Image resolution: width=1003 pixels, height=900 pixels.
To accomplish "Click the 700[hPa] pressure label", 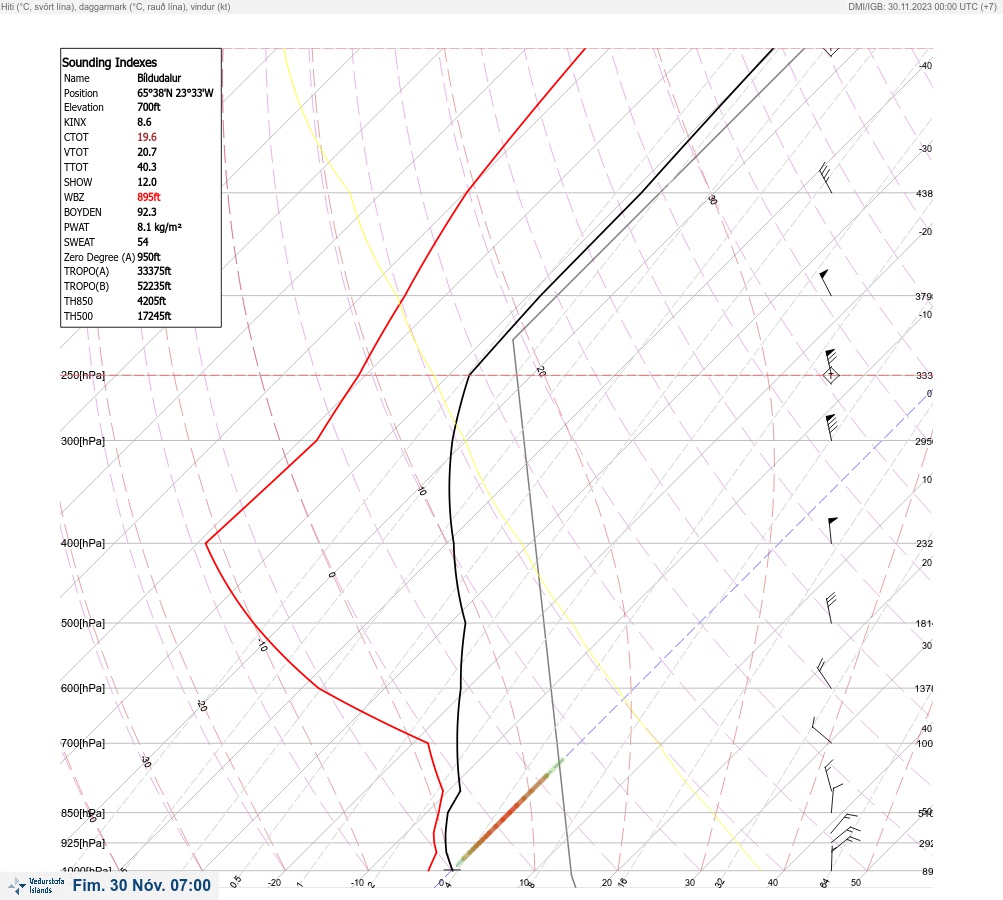I will tap(83, 743).
